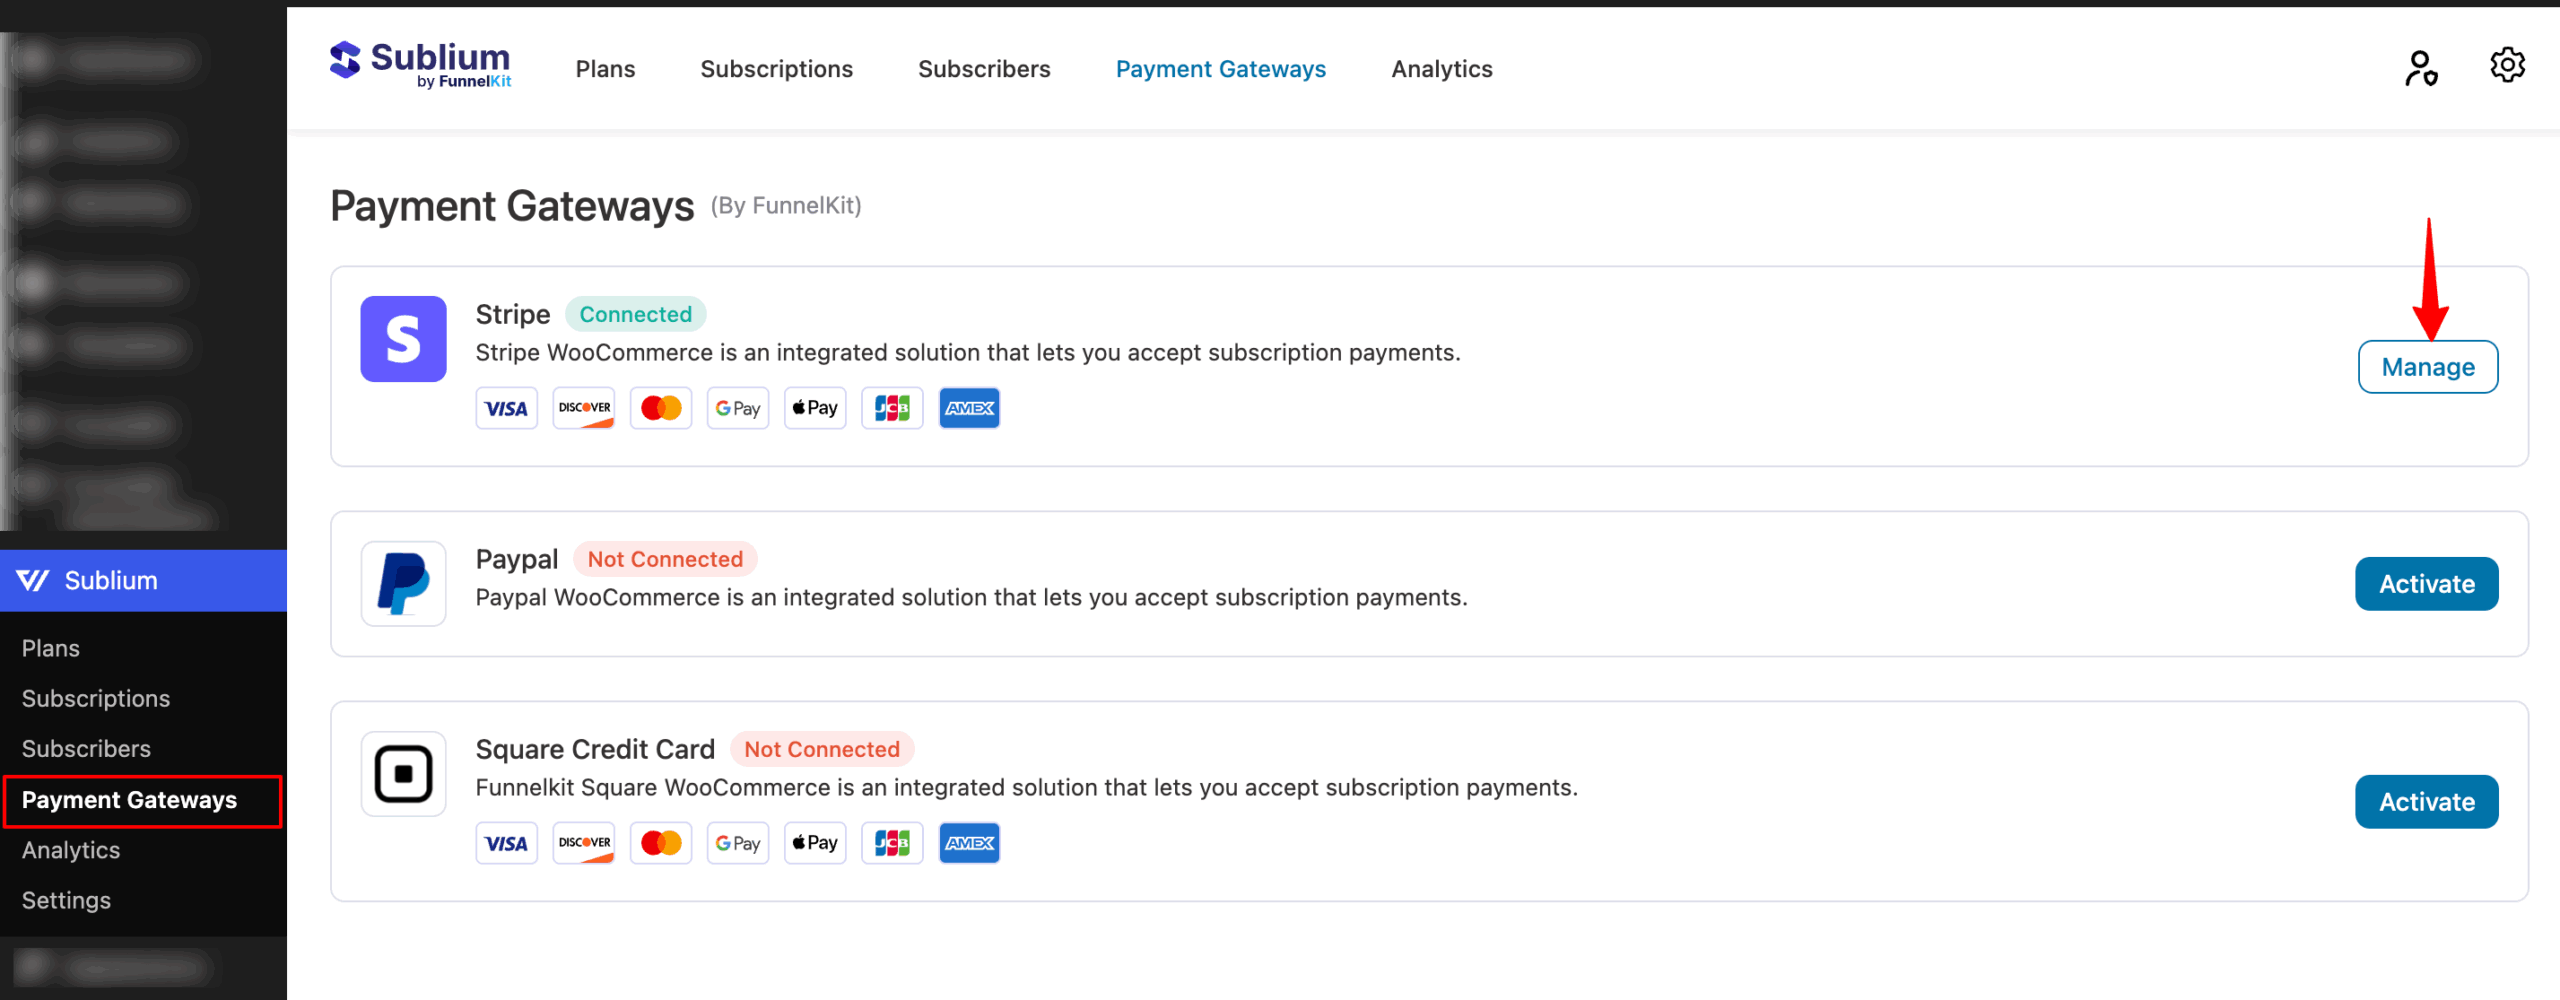Select the JCB icon under Stripe
Viewport: 2560px width, 1000px height.
point(891,407)
